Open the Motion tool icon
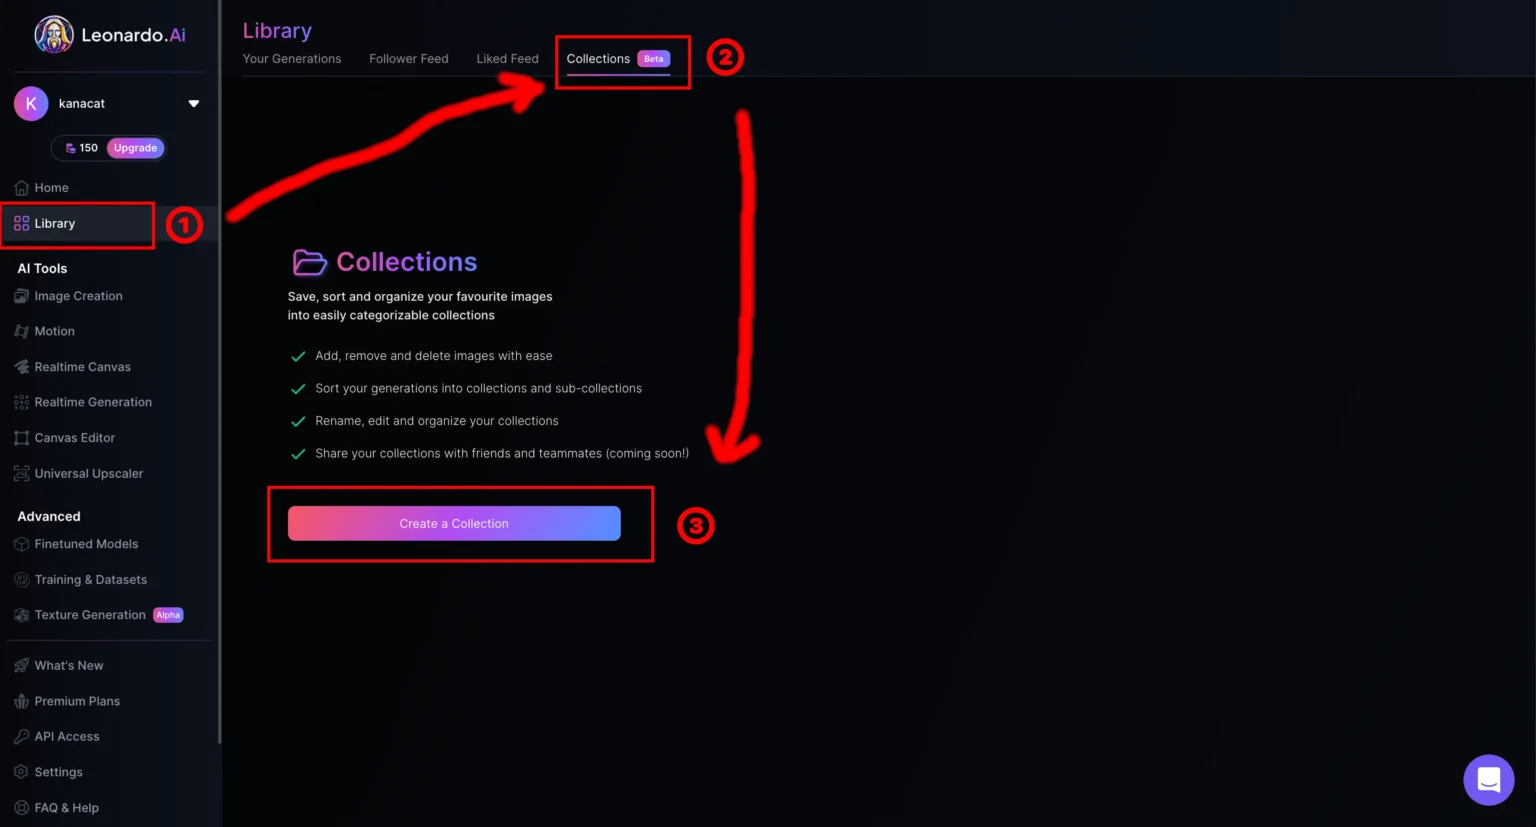 [21, 331]
